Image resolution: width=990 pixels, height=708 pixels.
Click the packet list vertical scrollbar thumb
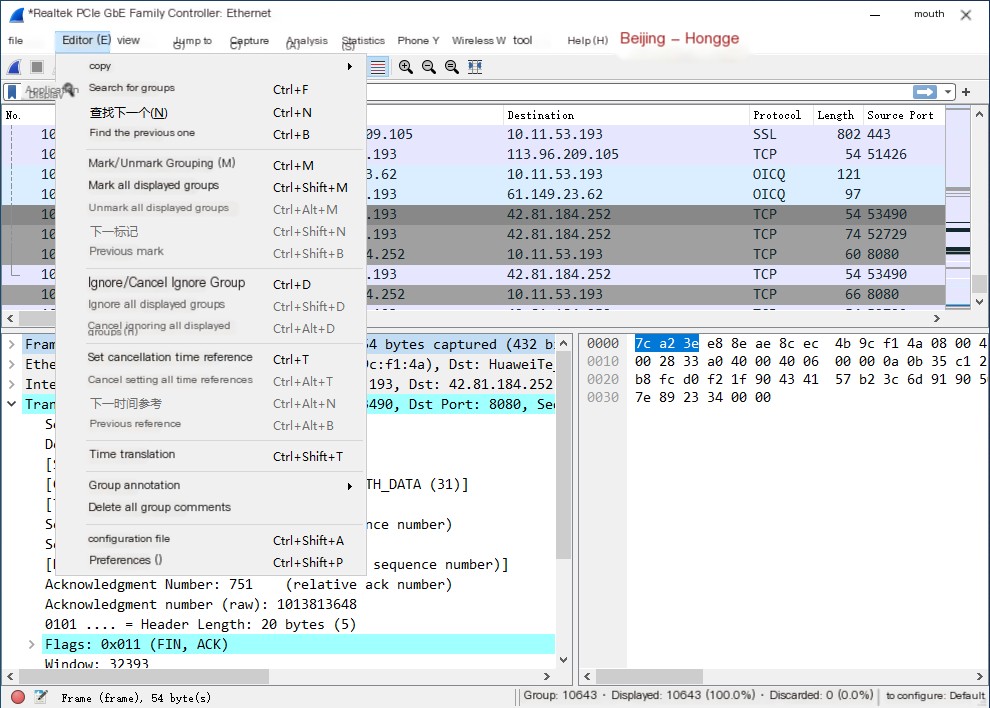[979, 284]
